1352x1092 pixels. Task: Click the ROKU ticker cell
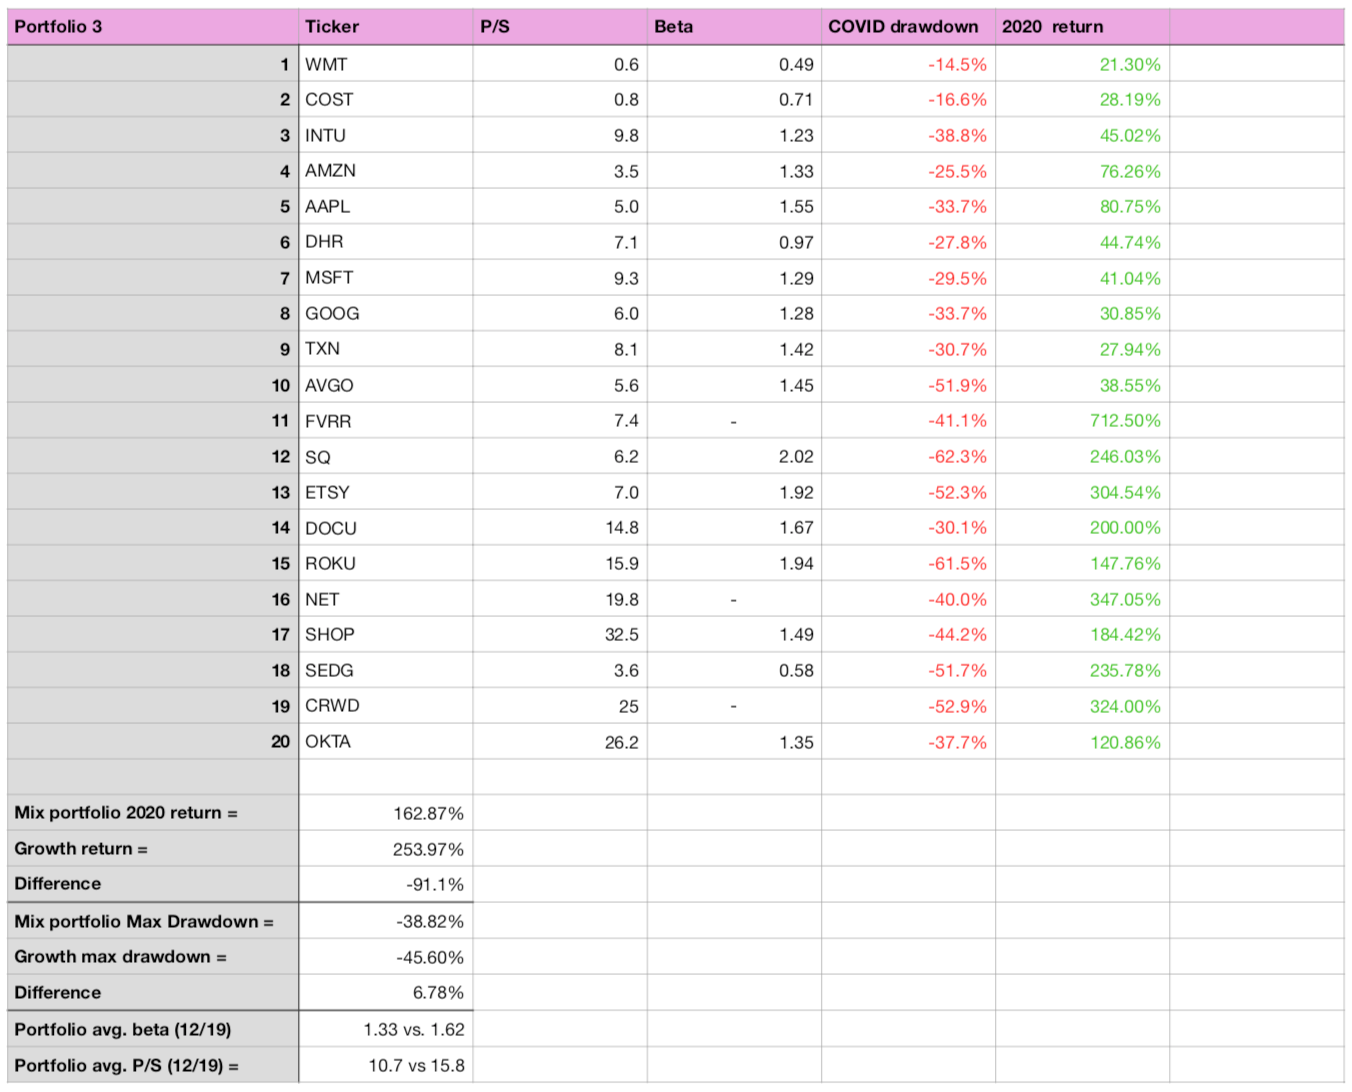[x=385, y=563]
